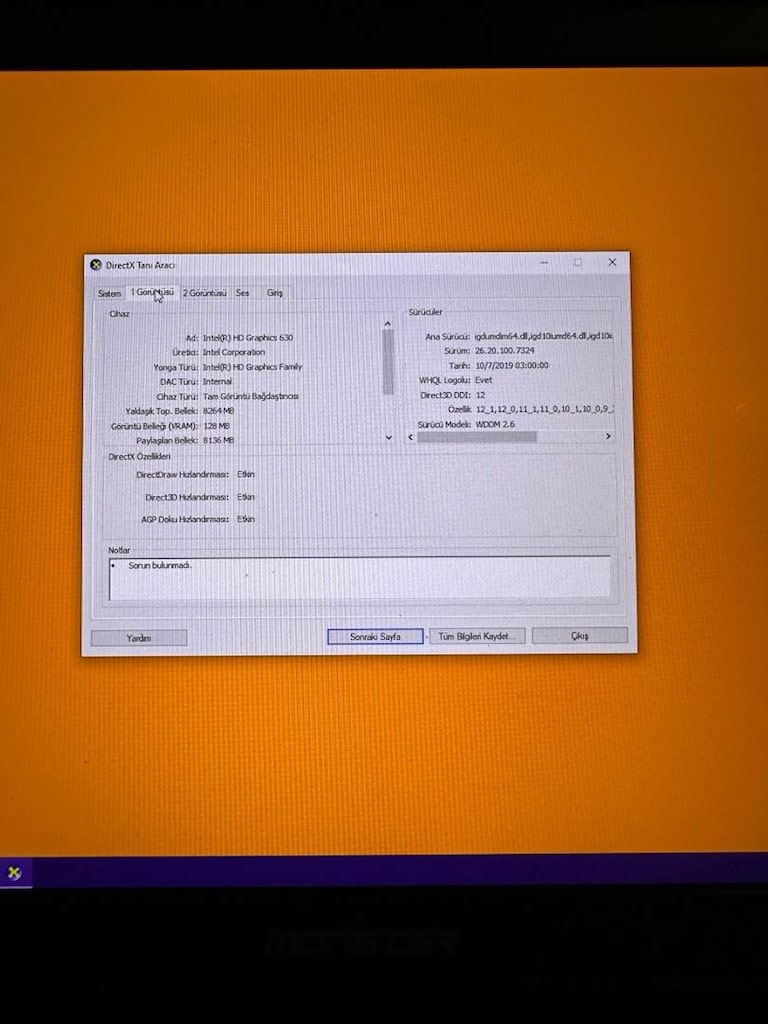Open the 2 Görüntüsü tab
This screenshot has width=768, height=1024.
pos(204,293)
